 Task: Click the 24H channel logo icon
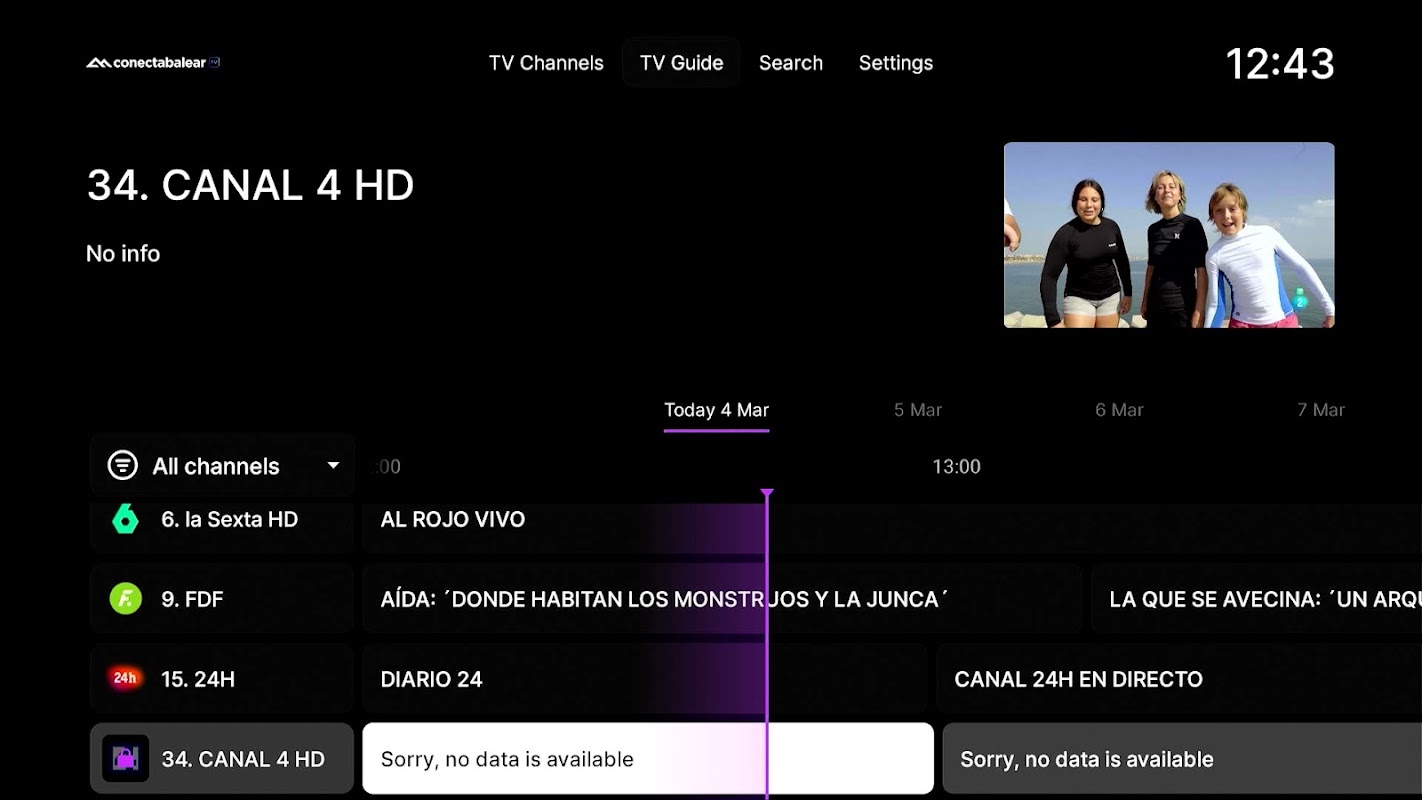(125, 679)
